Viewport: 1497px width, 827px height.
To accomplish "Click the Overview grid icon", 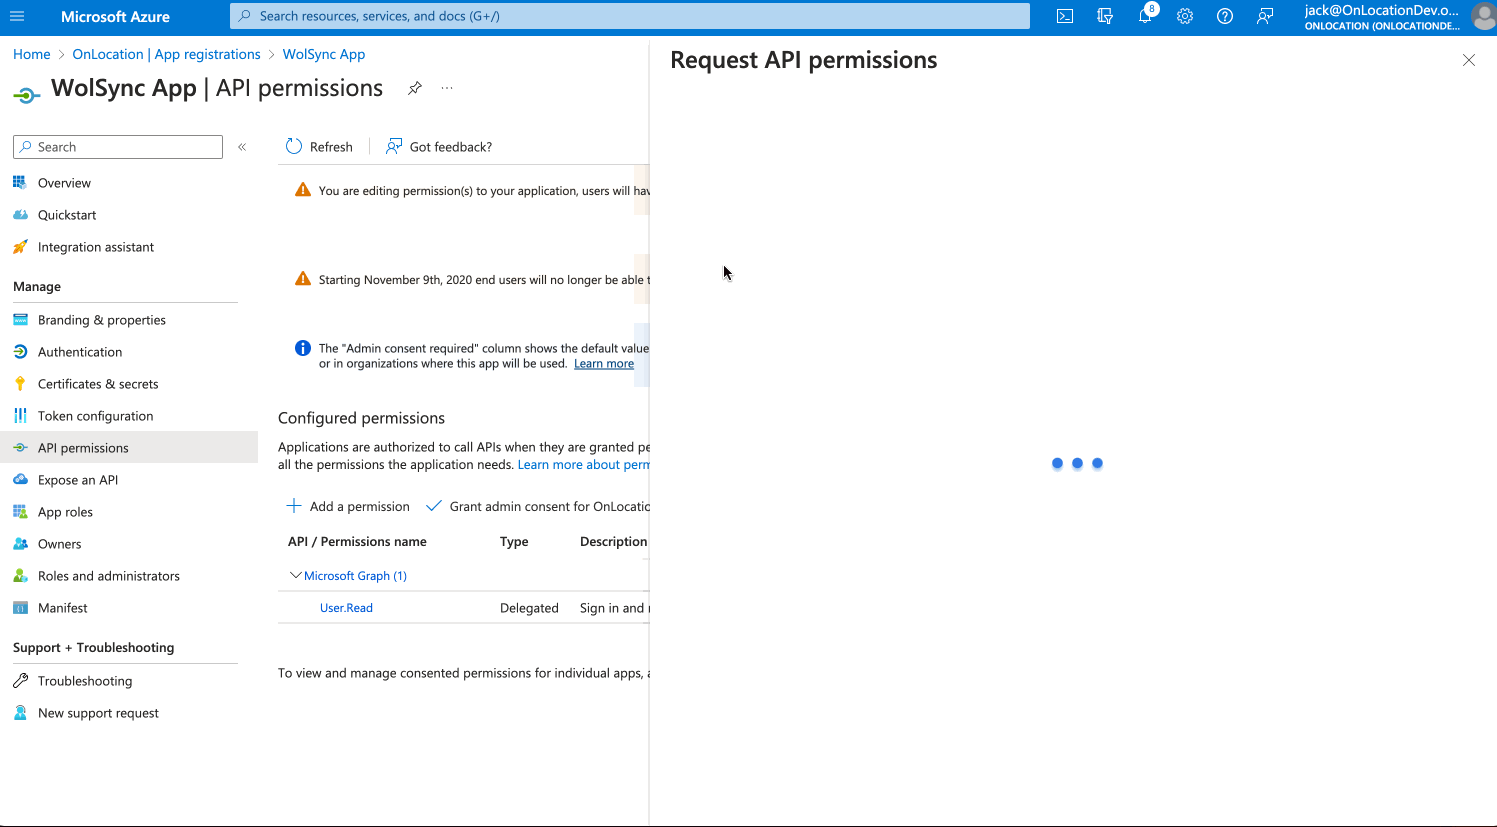I will click(x=20, y=183).
